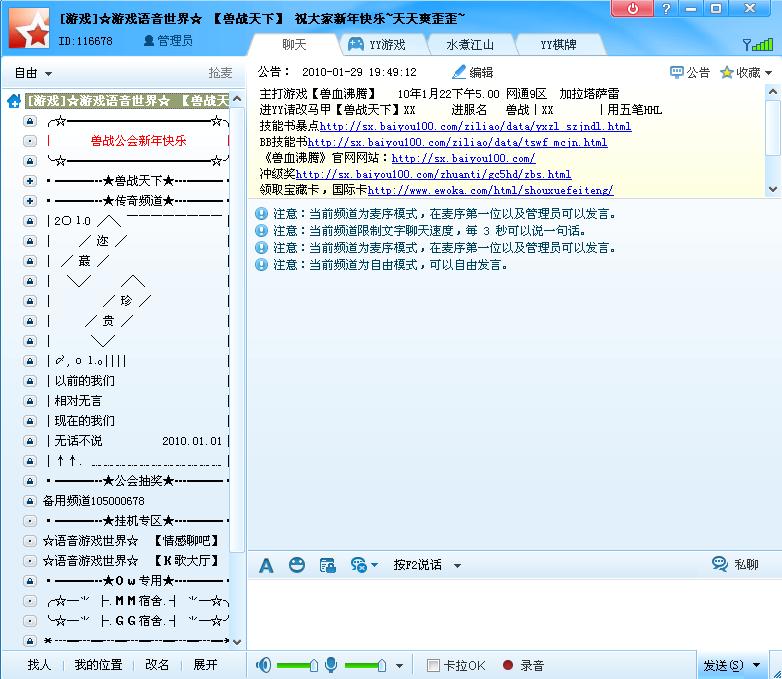Switch to the 水煮江山 tab
Image resolution: width=782 pixels, height=679 pixels.
469,44
